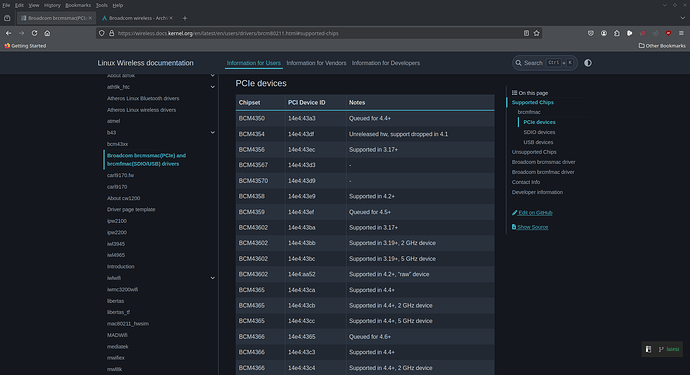The image size is (690, 375).
Task: Expand the b43 sidebar section
Action: point(213,132)
